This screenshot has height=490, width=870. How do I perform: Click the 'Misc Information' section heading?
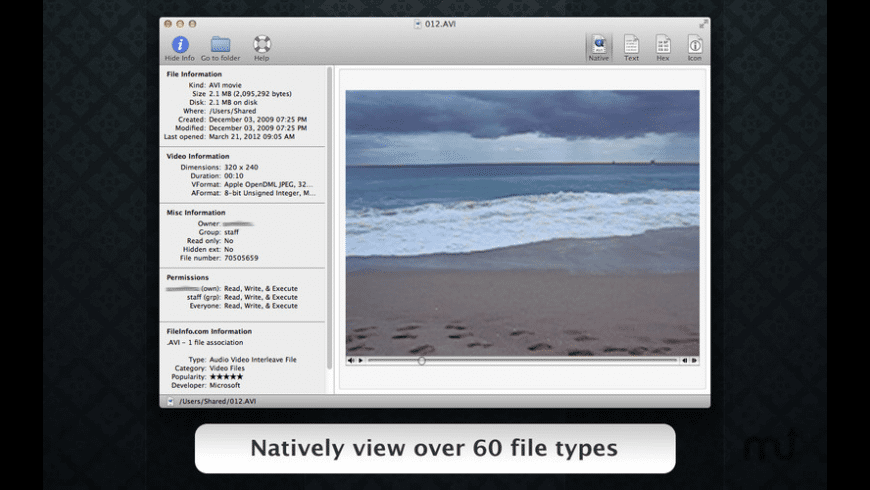click(x=196, y=213)
